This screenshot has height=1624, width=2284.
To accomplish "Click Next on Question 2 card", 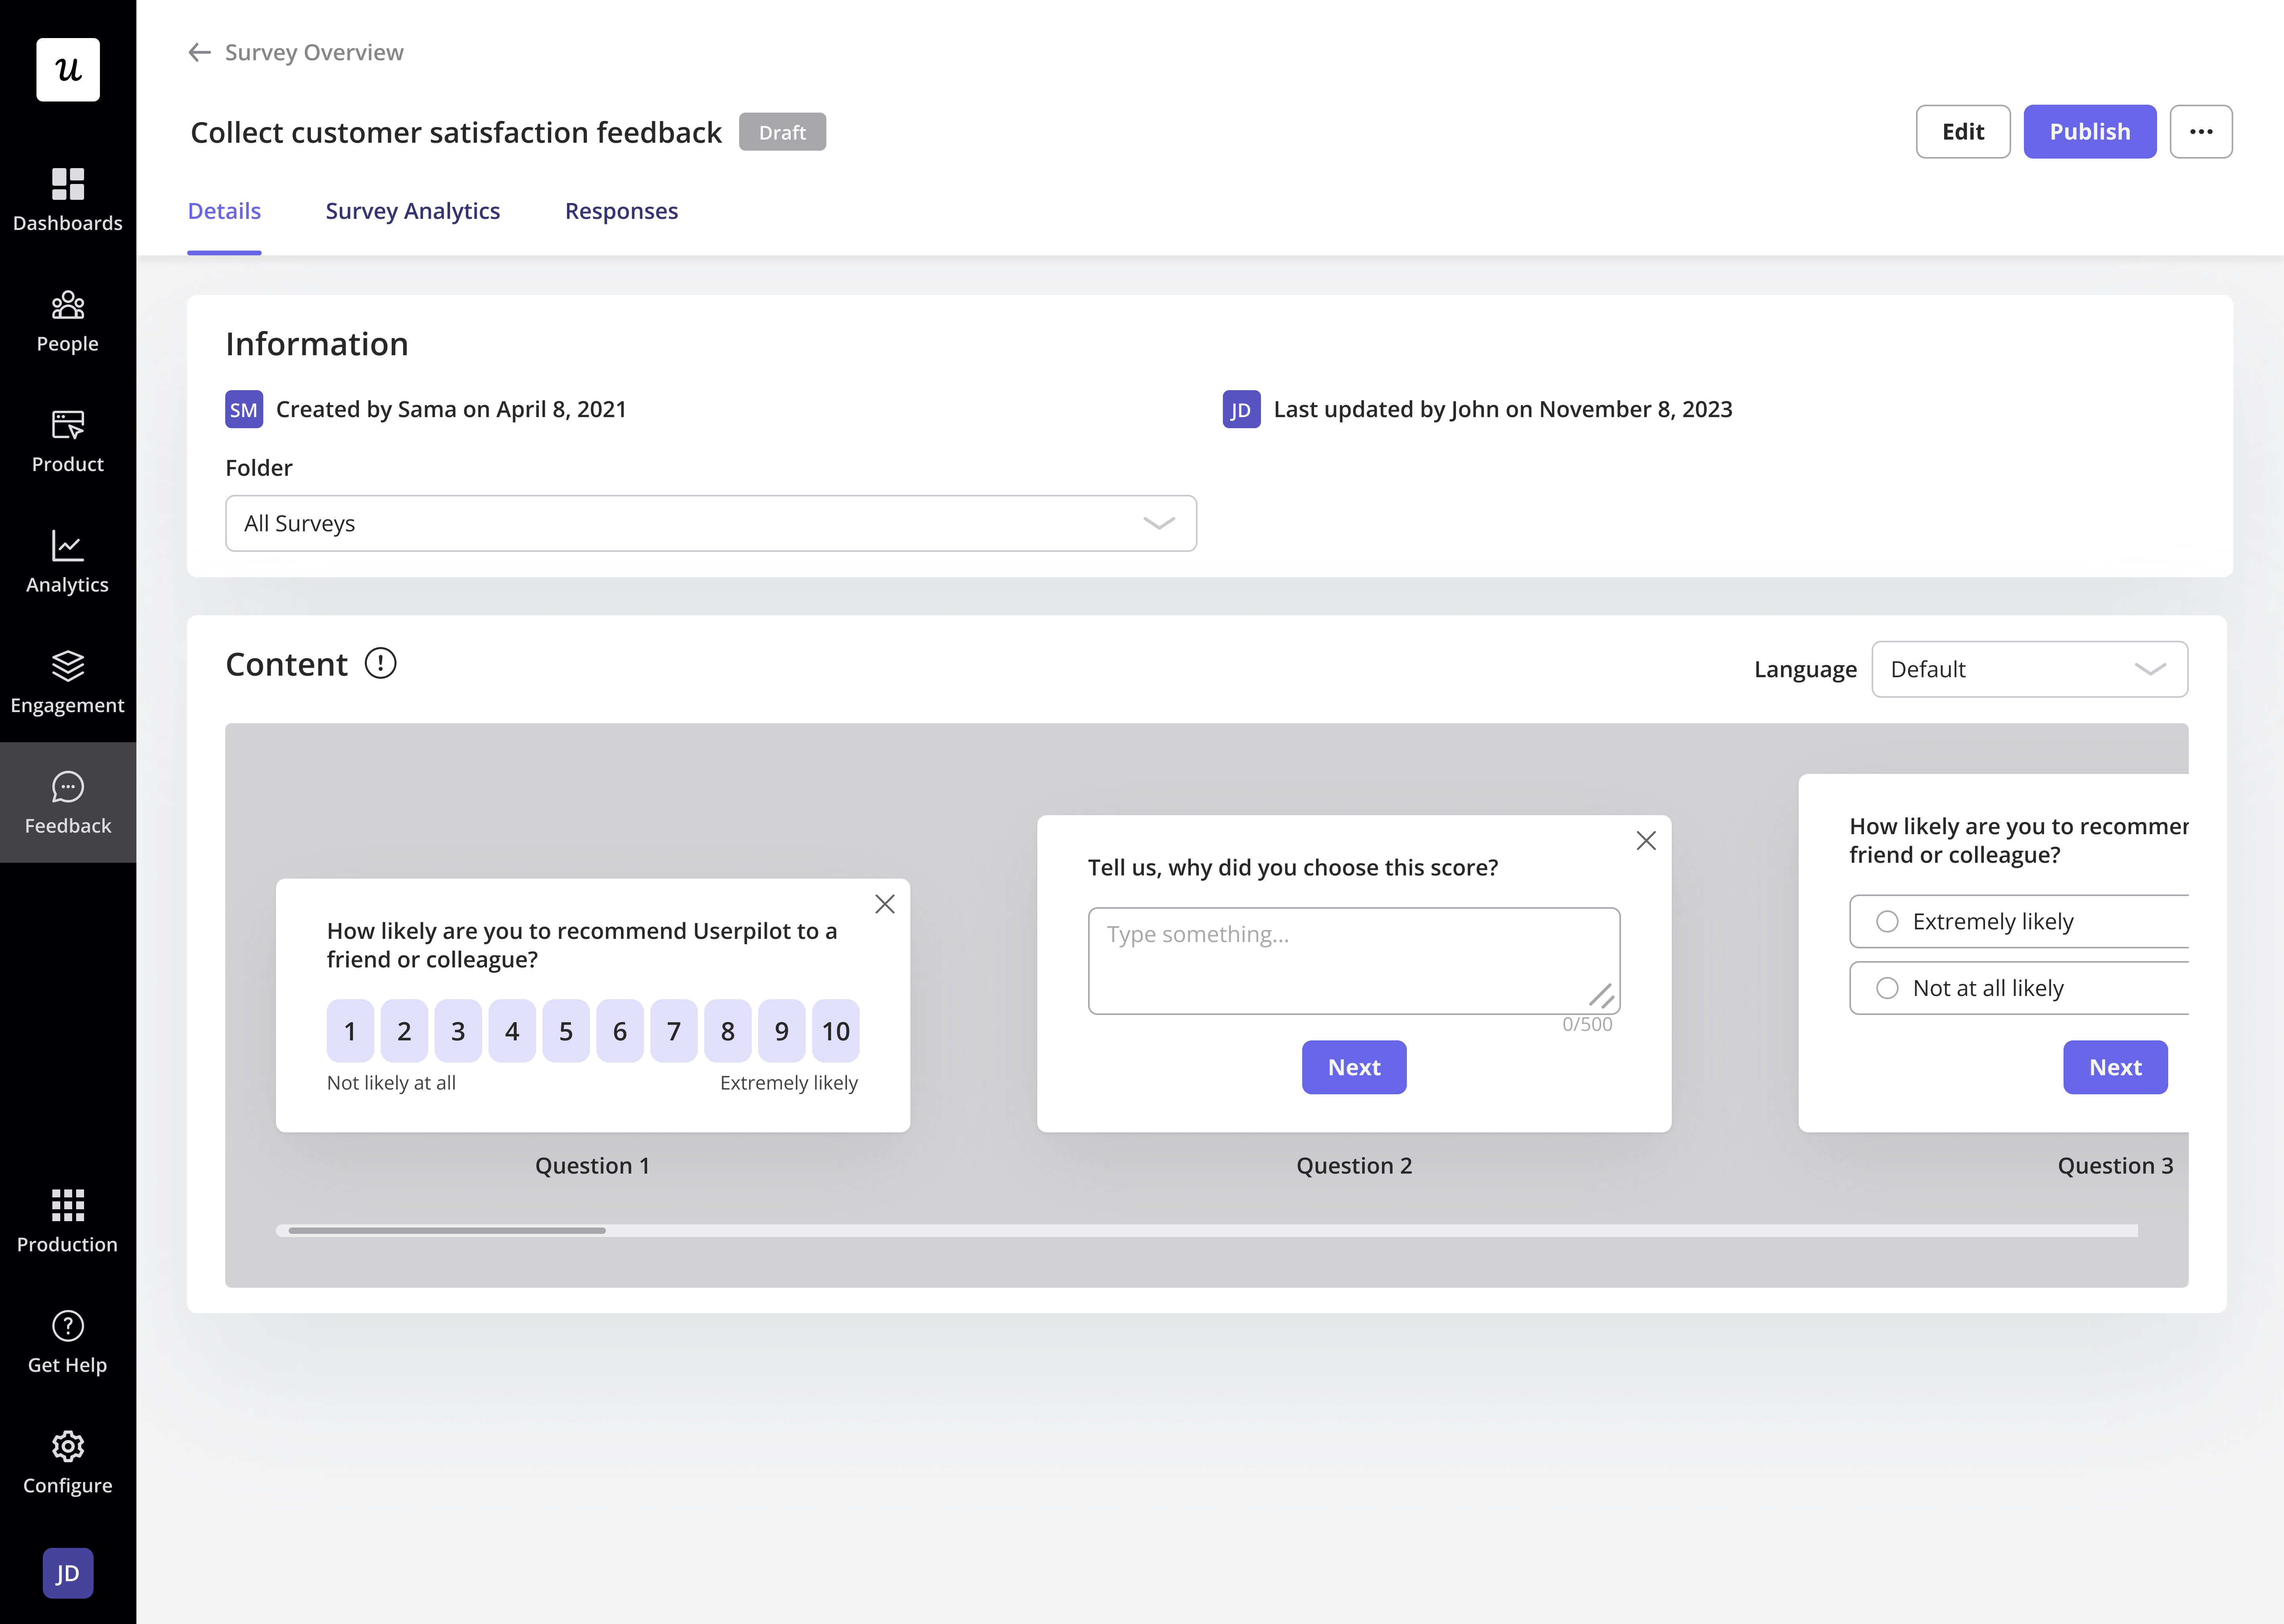I will point(1354,1067).
